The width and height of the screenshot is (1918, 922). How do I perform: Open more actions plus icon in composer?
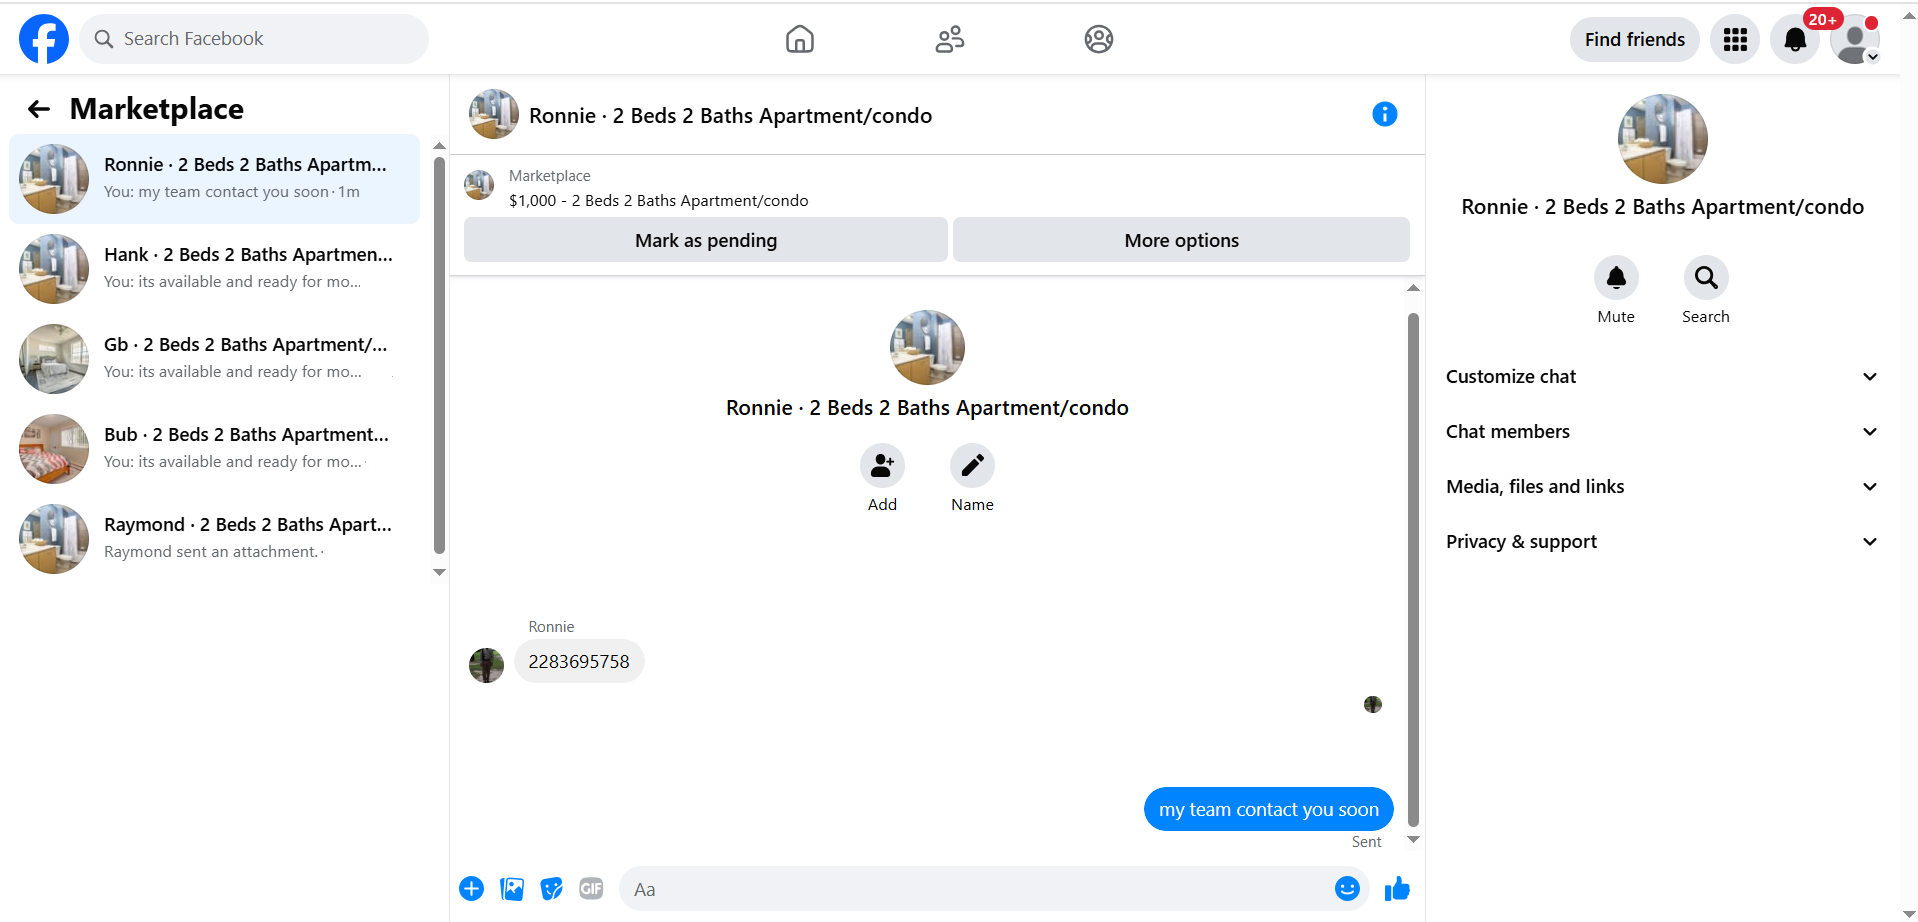coord(471,888)
